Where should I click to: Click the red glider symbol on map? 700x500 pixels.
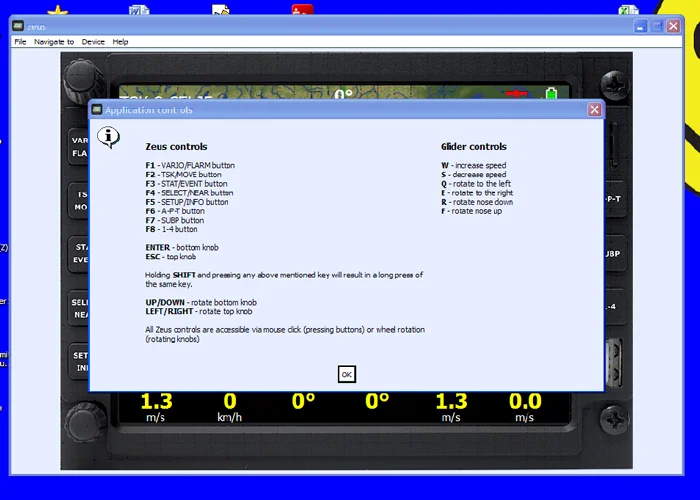[517, 94]
